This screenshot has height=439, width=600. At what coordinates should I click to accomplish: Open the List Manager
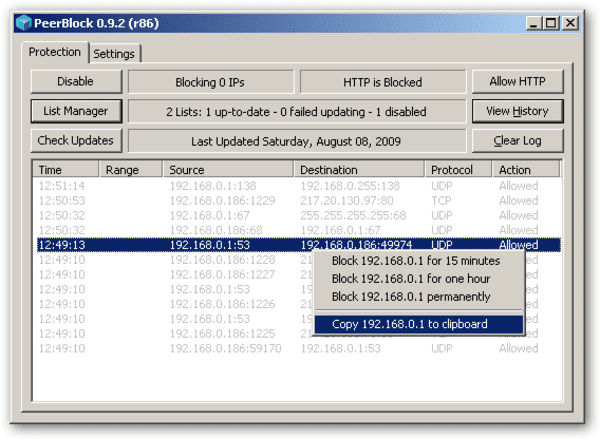76,111
